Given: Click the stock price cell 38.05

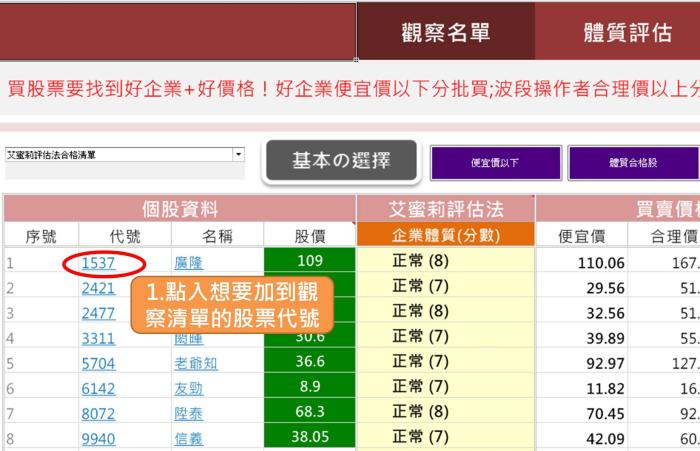Looking at the screenshot, I should [310, 436].
